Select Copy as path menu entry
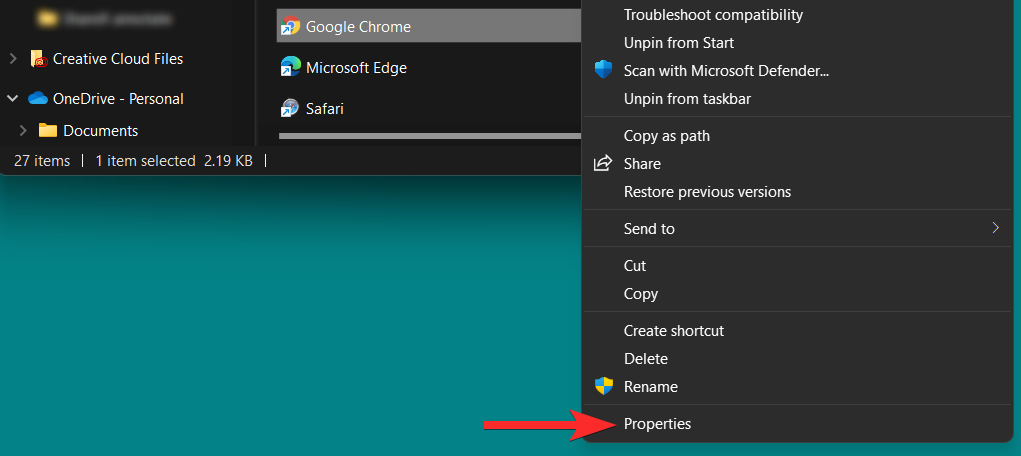The width and height of the screenshot is (1021, 456). coord(666,136)
